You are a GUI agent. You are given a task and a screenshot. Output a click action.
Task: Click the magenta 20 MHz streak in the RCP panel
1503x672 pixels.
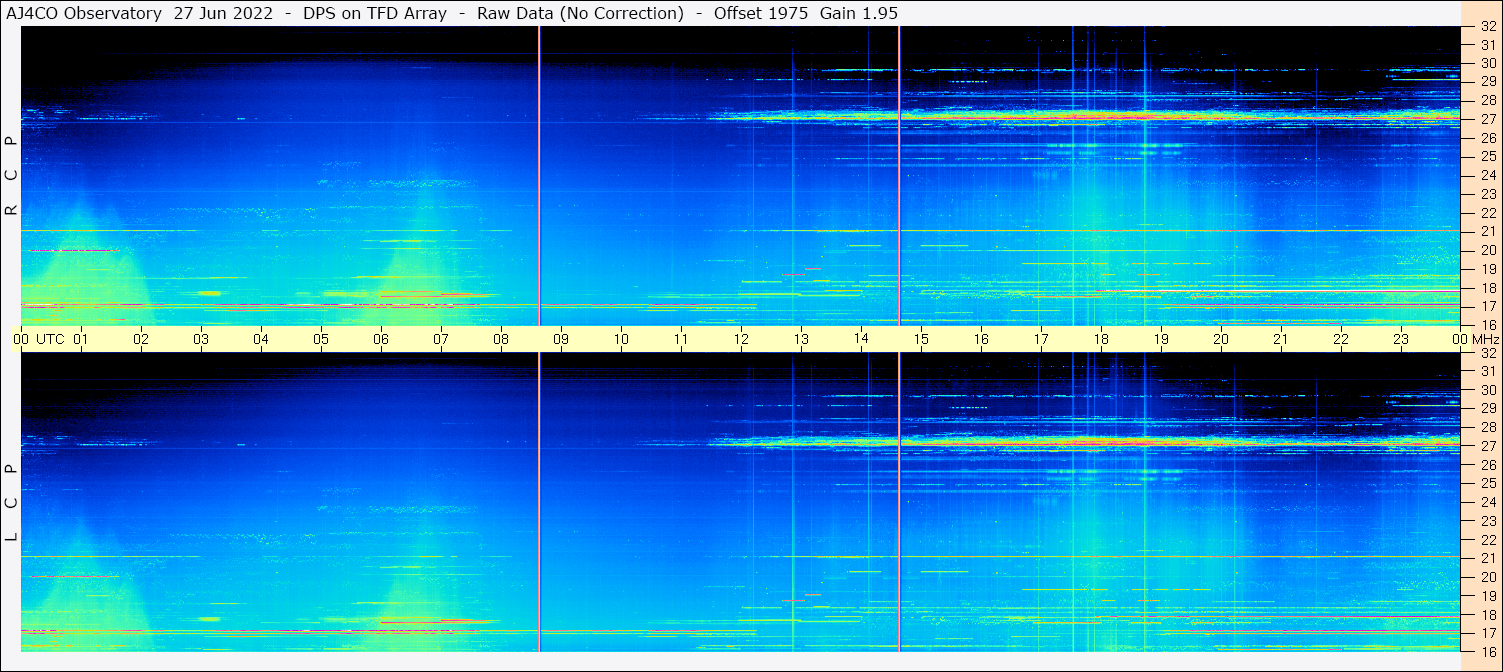(x=75, y=250)
